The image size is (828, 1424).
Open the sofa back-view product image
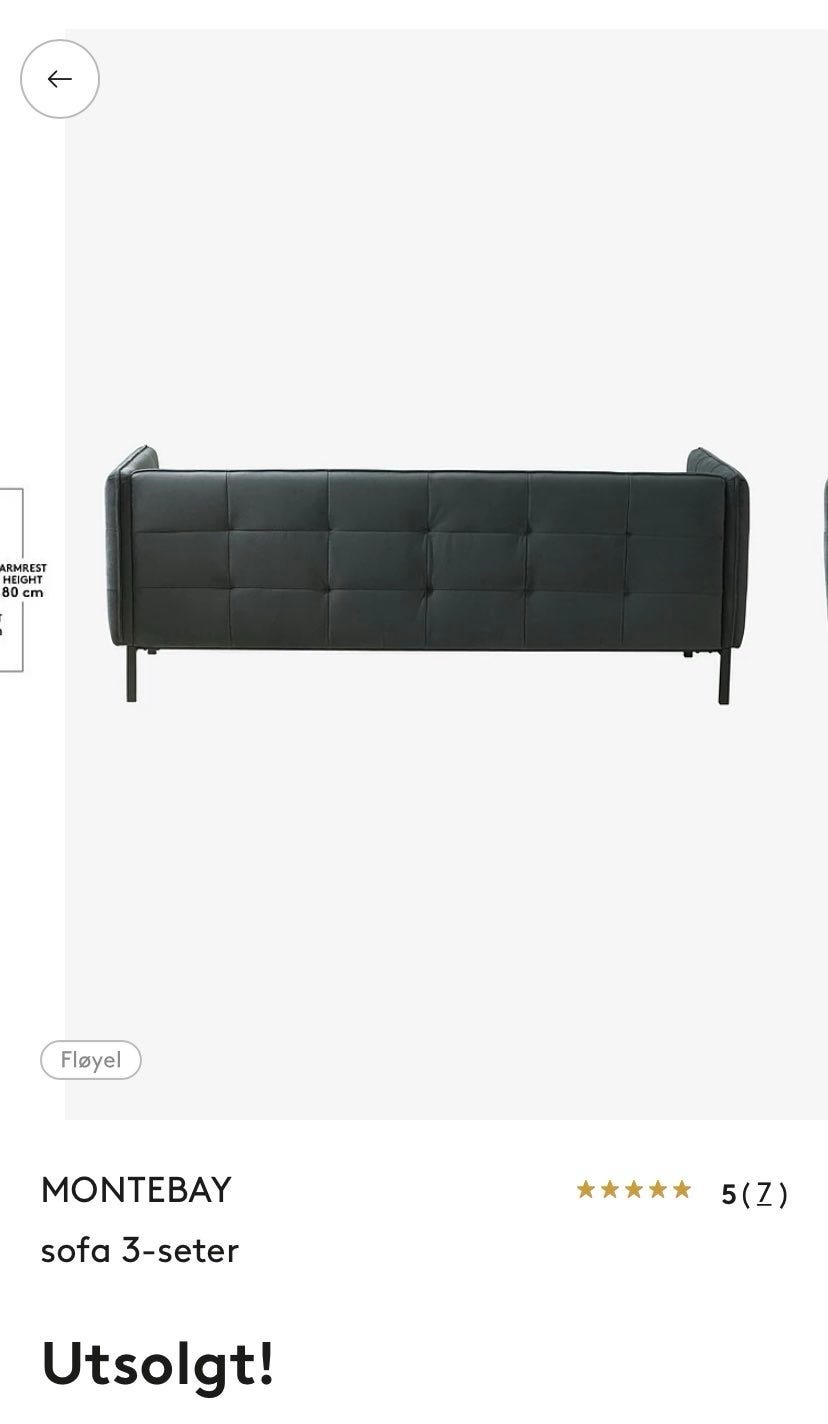(429, 574)
